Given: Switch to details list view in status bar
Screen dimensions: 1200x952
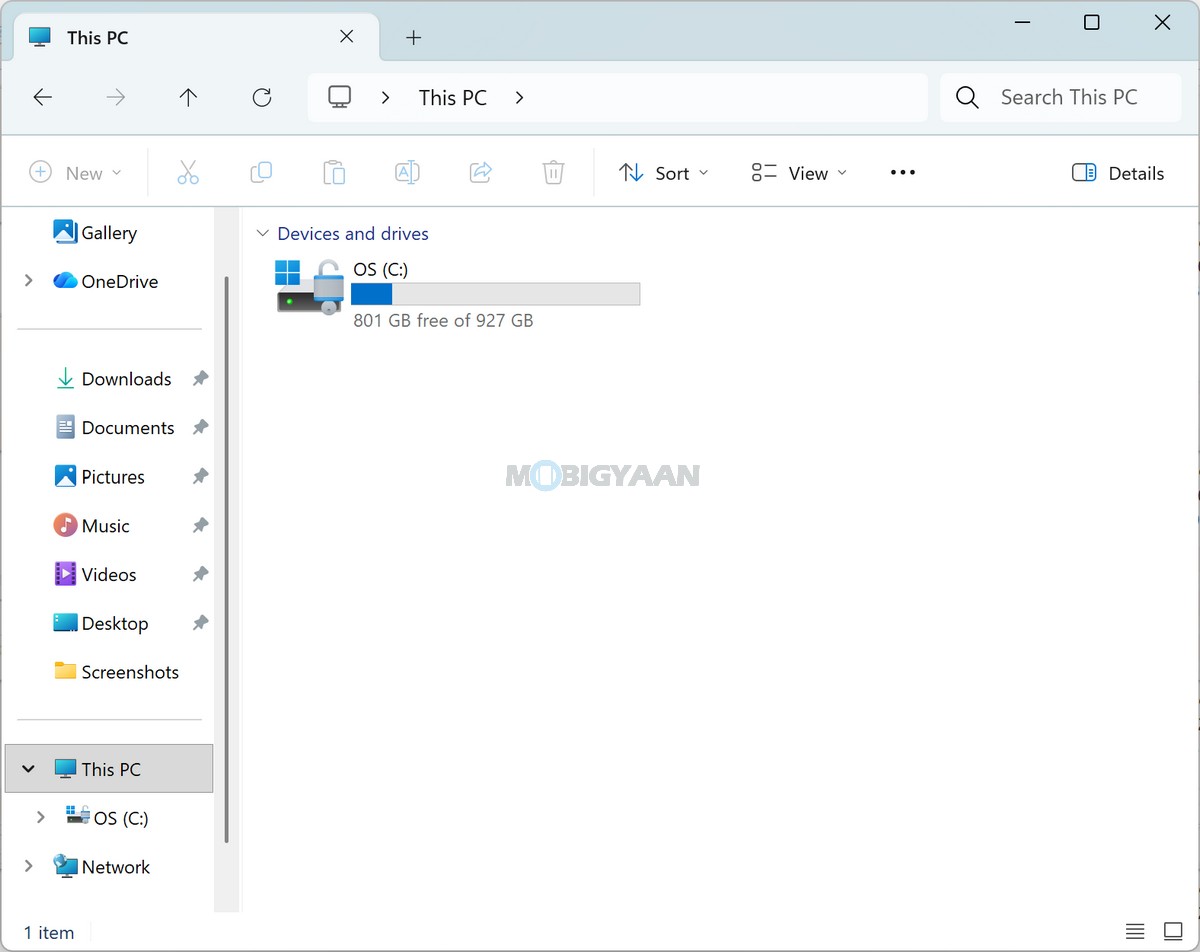Looking at the screenshot, I should 1135,932.
